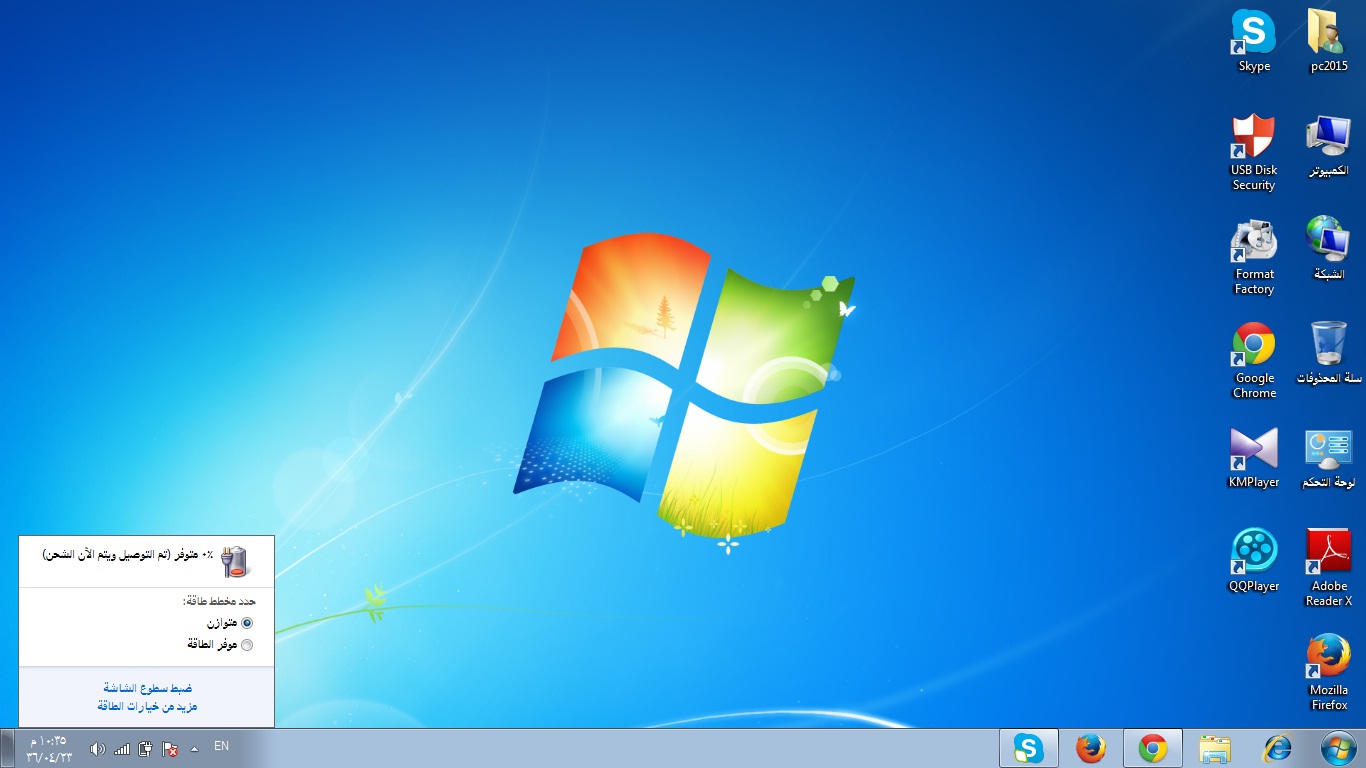
Task: Click the EN language indicator
Action: tap(222, 746)
